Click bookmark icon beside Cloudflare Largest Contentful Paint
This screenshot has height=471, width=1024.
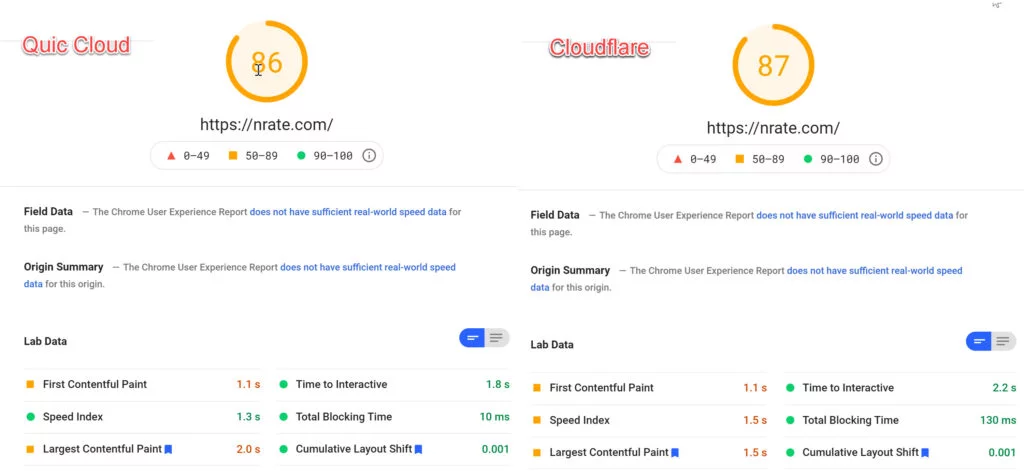click(x=675, y=452)
